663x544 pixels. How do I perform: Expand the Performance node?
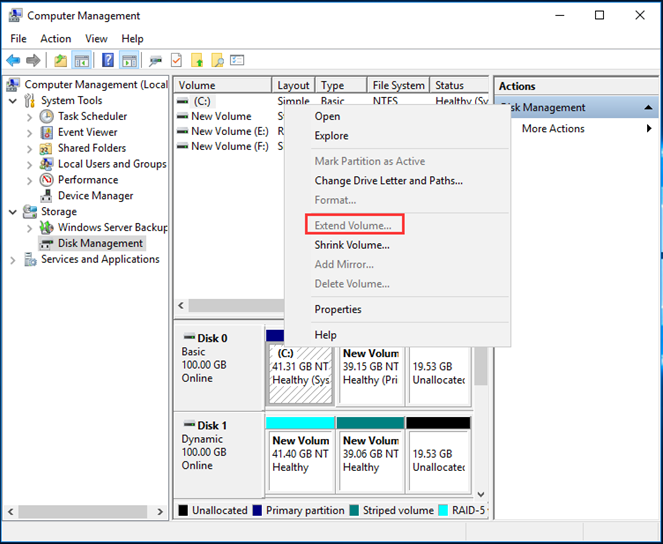tap(29, 180)
